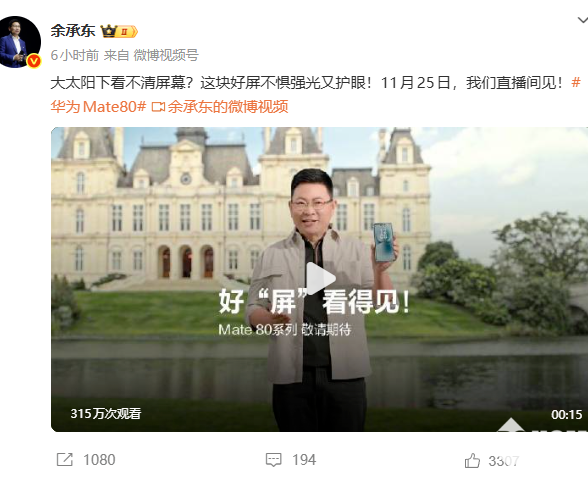Screen dimensions: 588x480
Task: Open the 微博视频号 source link
Action: [166, 55]
